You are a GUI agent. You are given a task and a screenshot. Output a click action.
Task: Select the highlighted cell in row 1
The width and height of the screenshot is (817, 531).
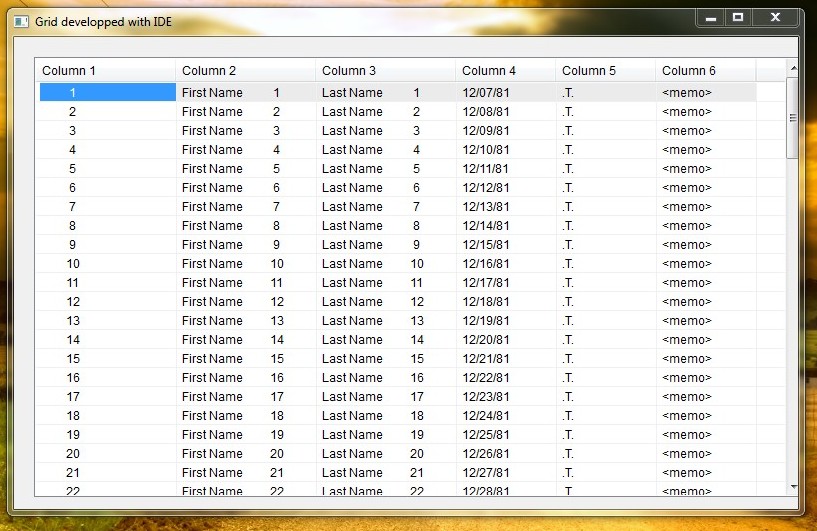[107, 93]
